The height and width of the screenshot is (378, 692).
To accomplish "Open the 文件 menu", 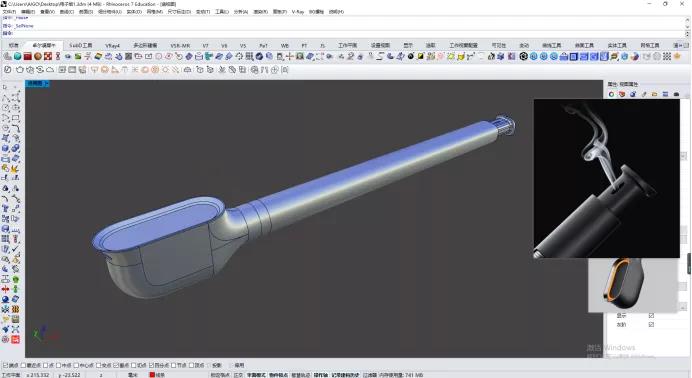I will click(x=9, y=11).
